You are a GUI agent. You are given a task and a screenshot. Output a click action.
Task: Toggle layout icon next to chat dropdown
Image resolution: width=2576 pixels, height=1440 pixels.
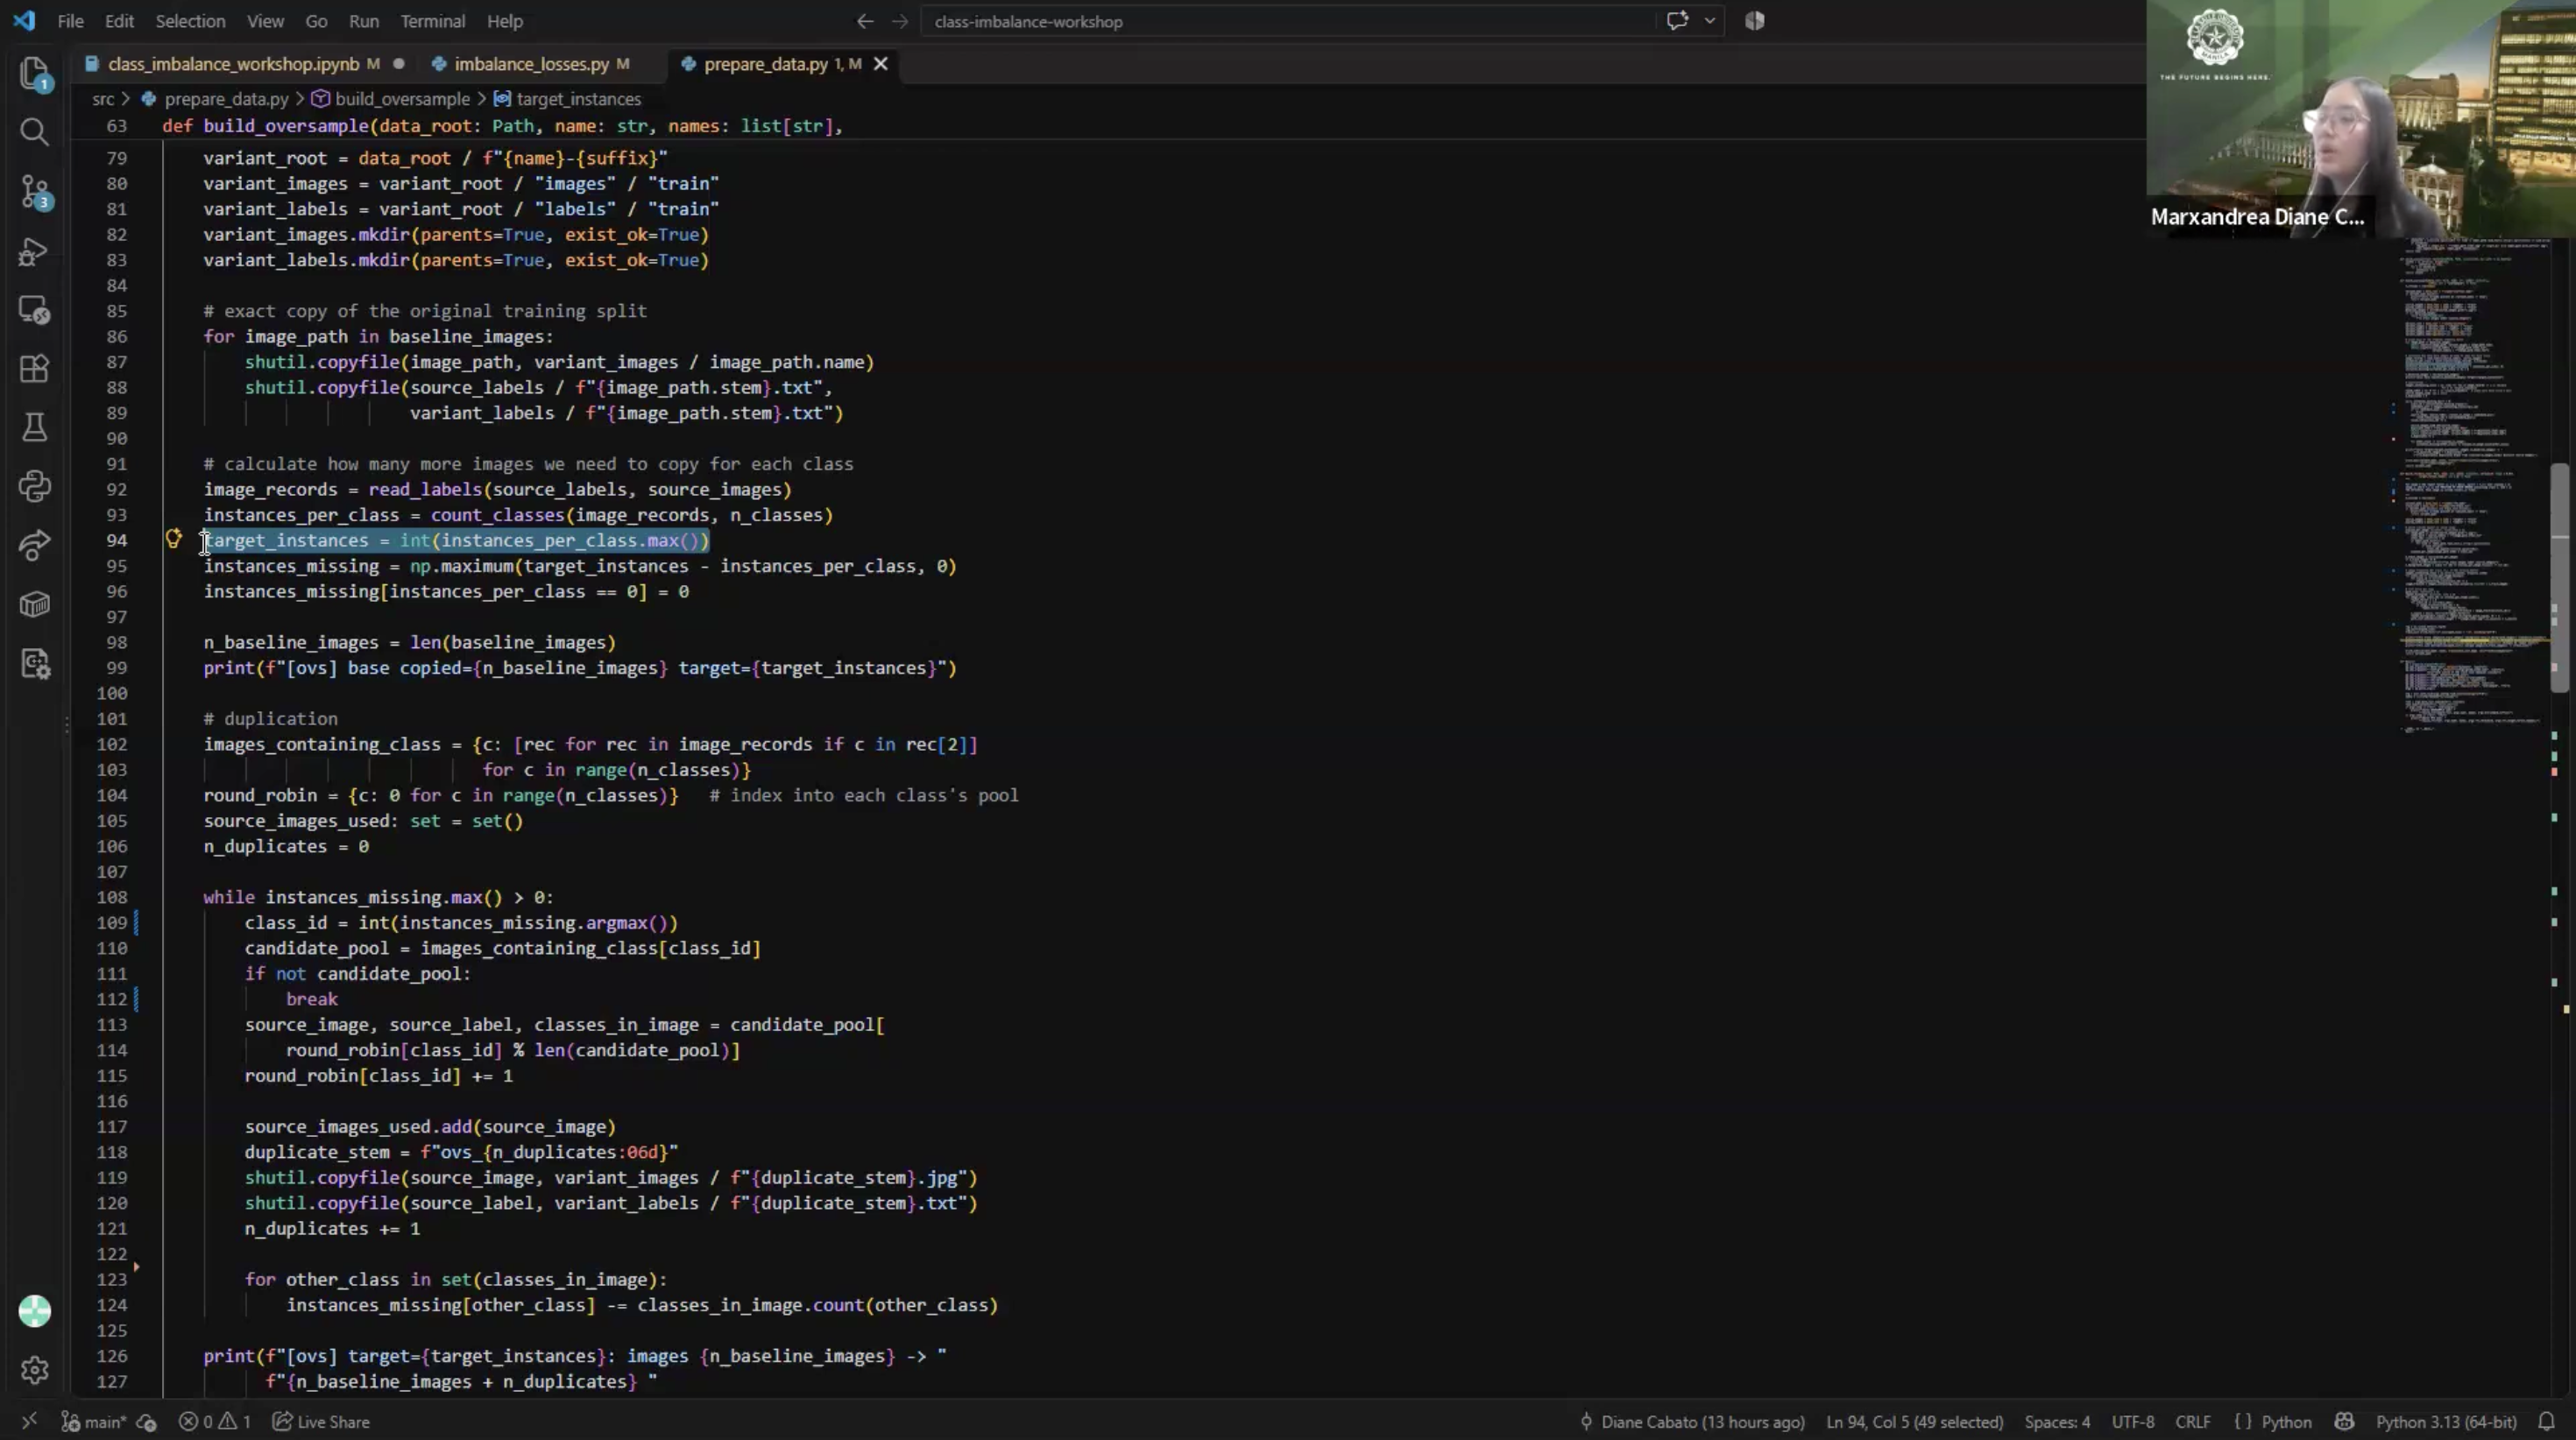point(1755,21)
